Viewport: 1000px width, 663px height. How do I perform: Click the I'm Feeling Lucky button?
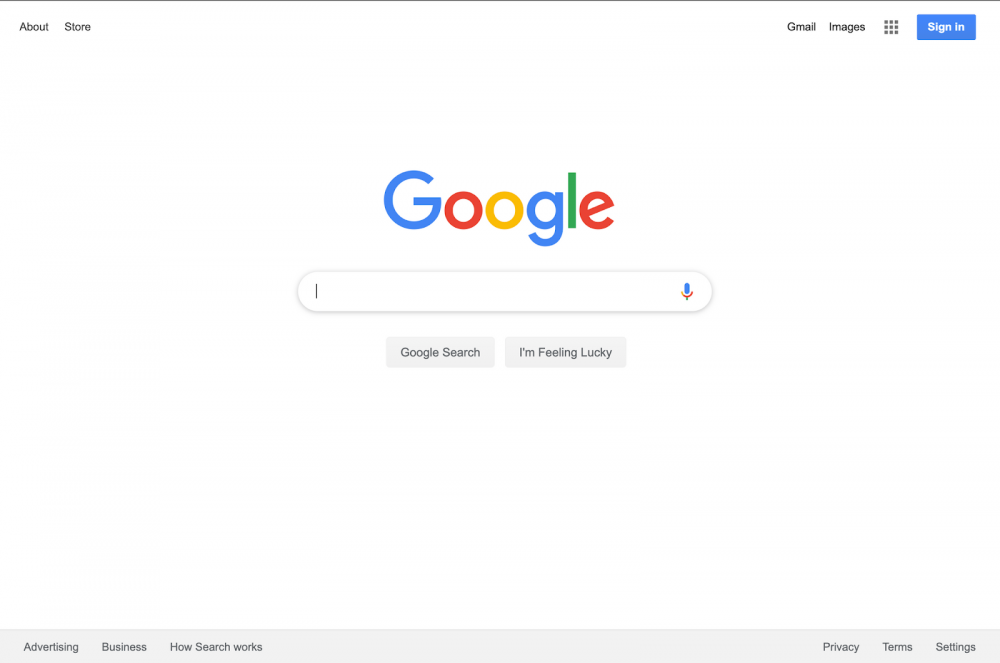pos(565,353)
